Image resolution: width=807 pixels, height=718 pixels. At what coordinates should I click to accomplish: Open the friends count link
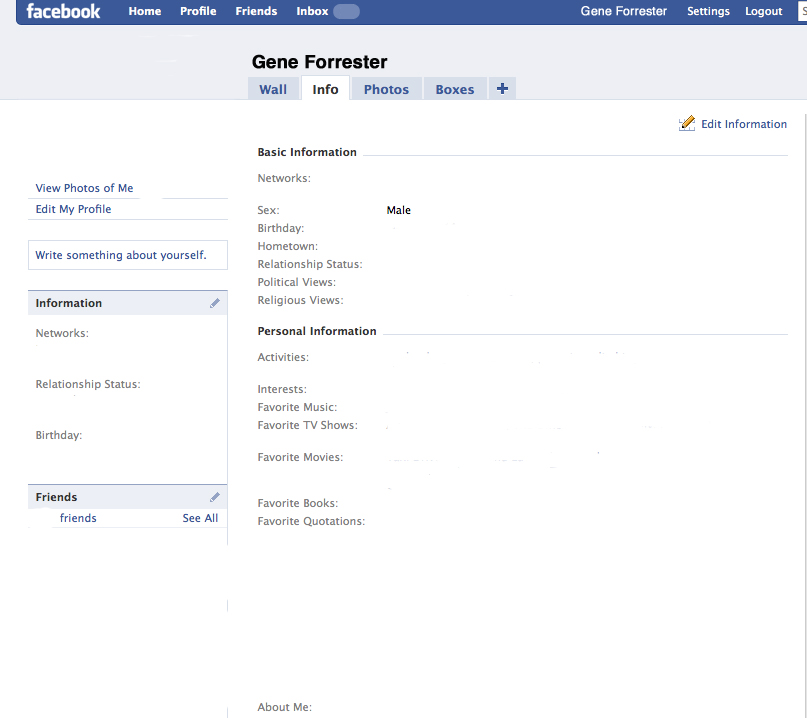(x=78, y=518)
